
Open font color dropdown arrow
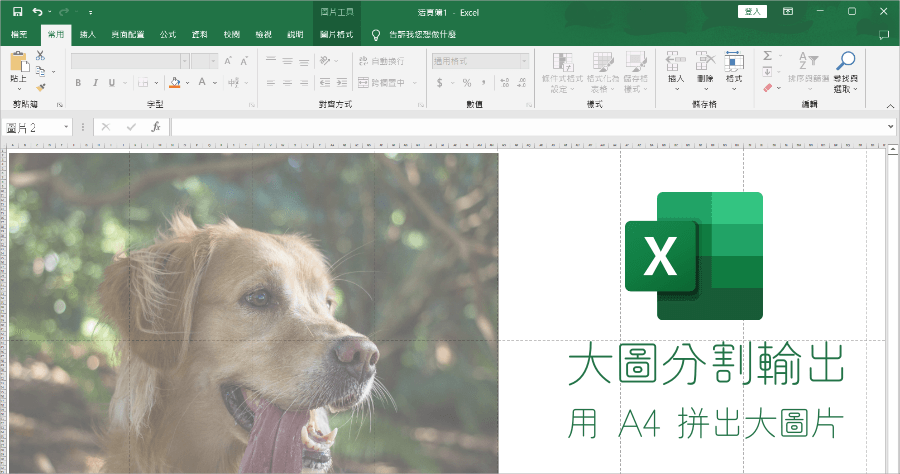[x=215, y=83]
